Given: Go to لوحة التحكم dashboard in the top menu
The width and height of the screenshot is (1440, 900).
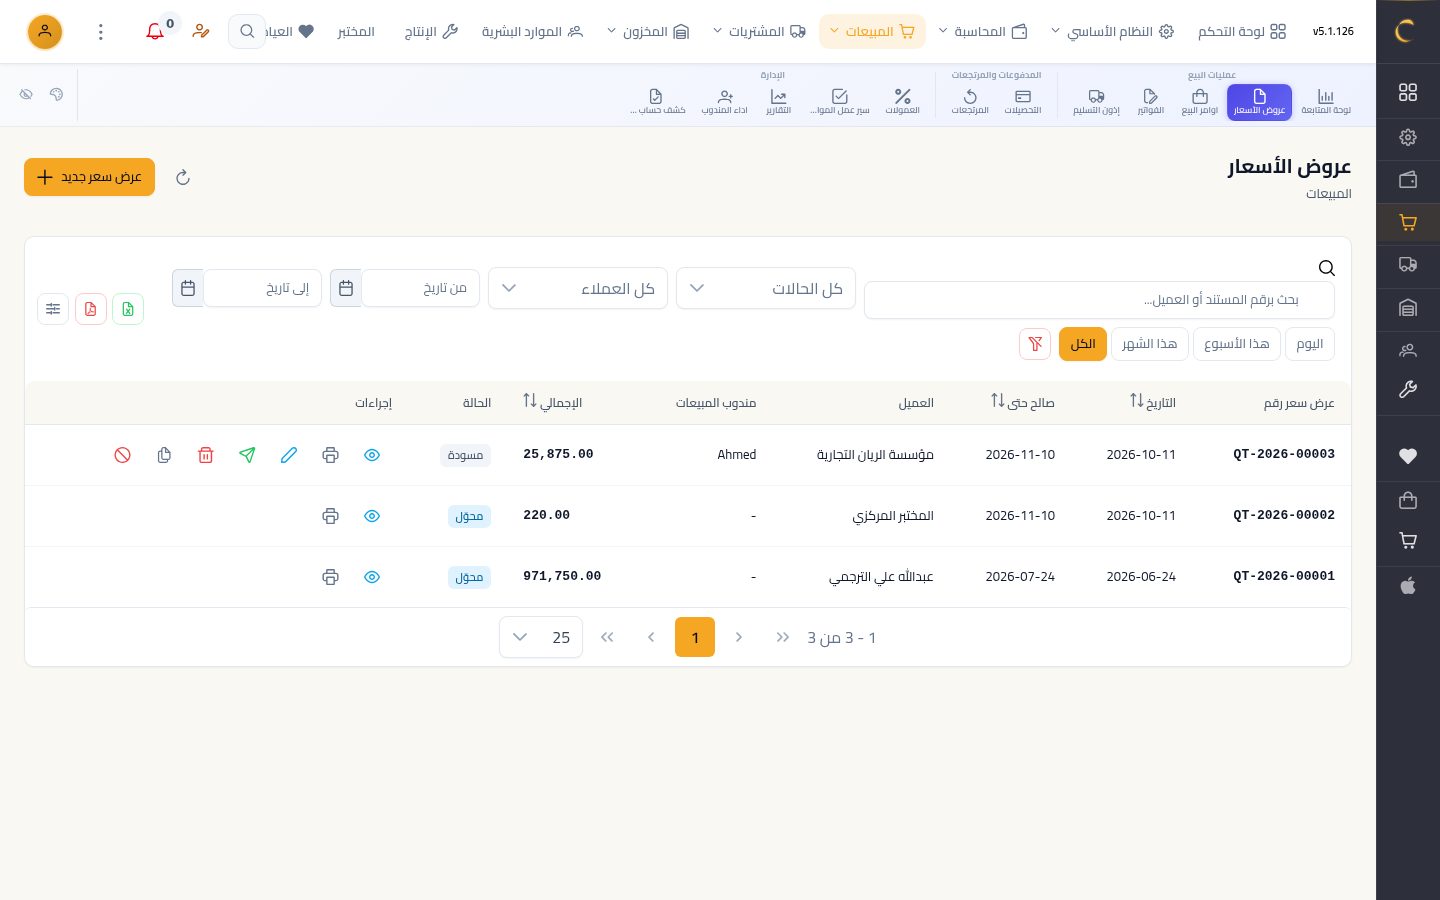Looking at the screenshot, I should [x=1242, y=32].
